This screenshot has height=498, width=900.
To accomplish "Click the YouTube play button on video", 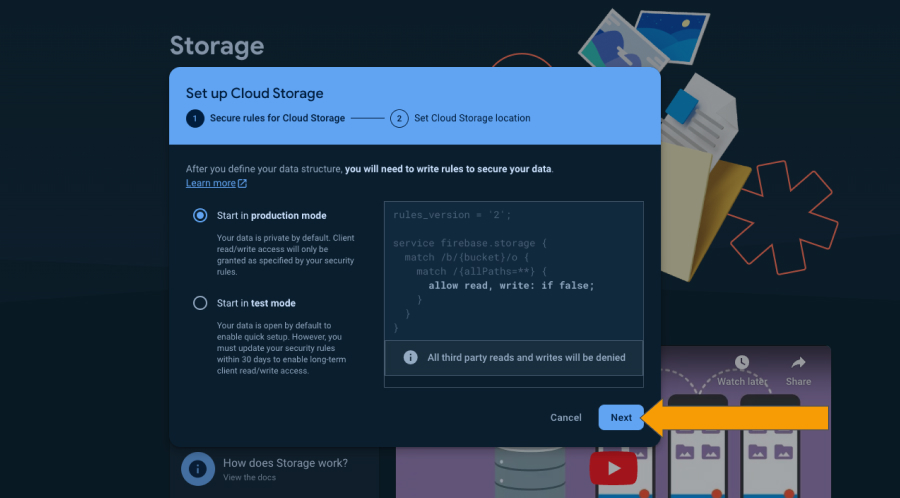I will 614,468.
